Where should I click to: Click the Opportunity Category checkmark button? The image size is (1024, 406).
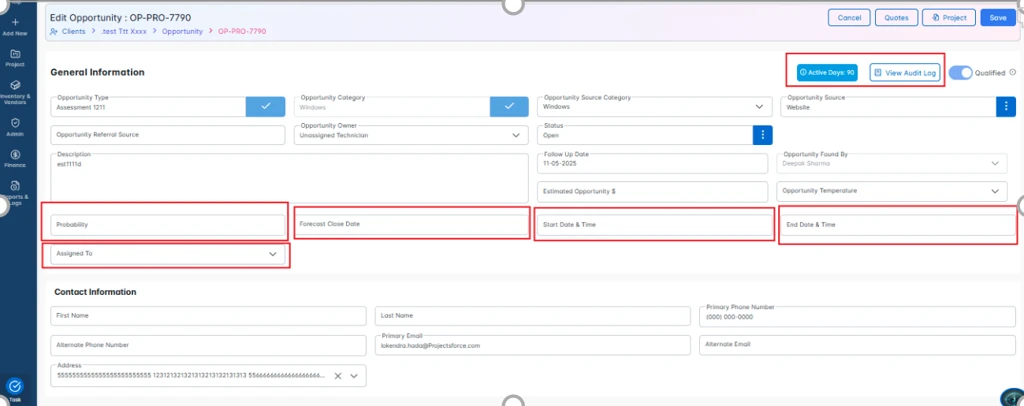(509, 106)
